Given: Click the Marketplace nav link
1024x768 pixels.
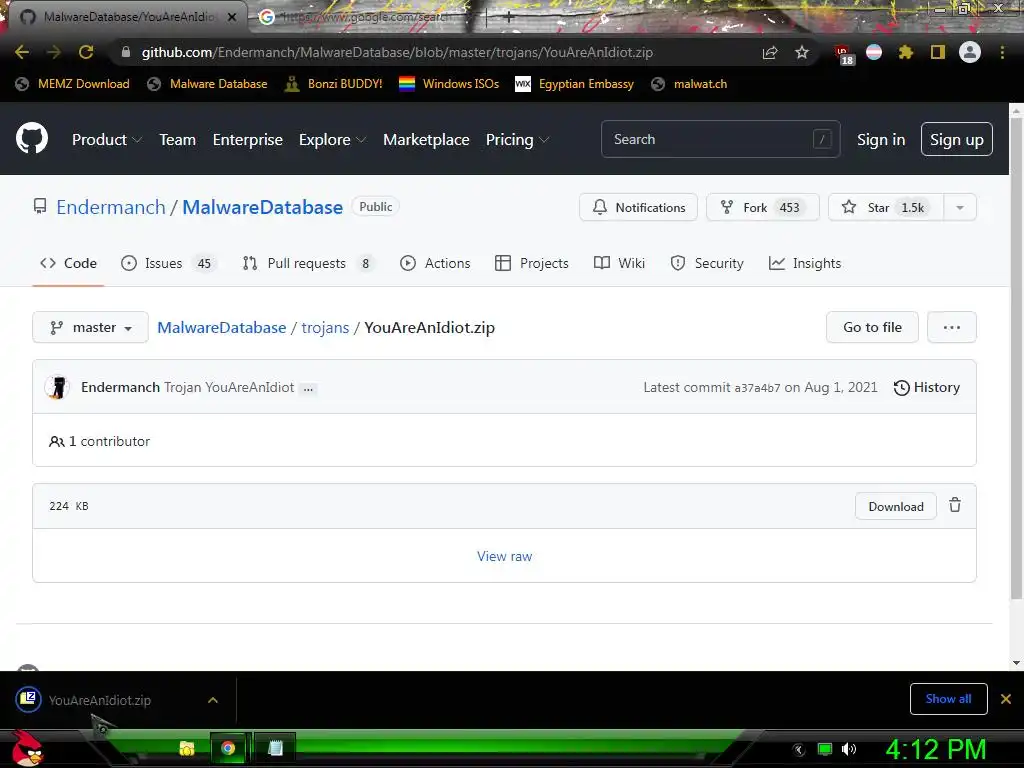Looking at the screenshot, I should tap(426, 139).
